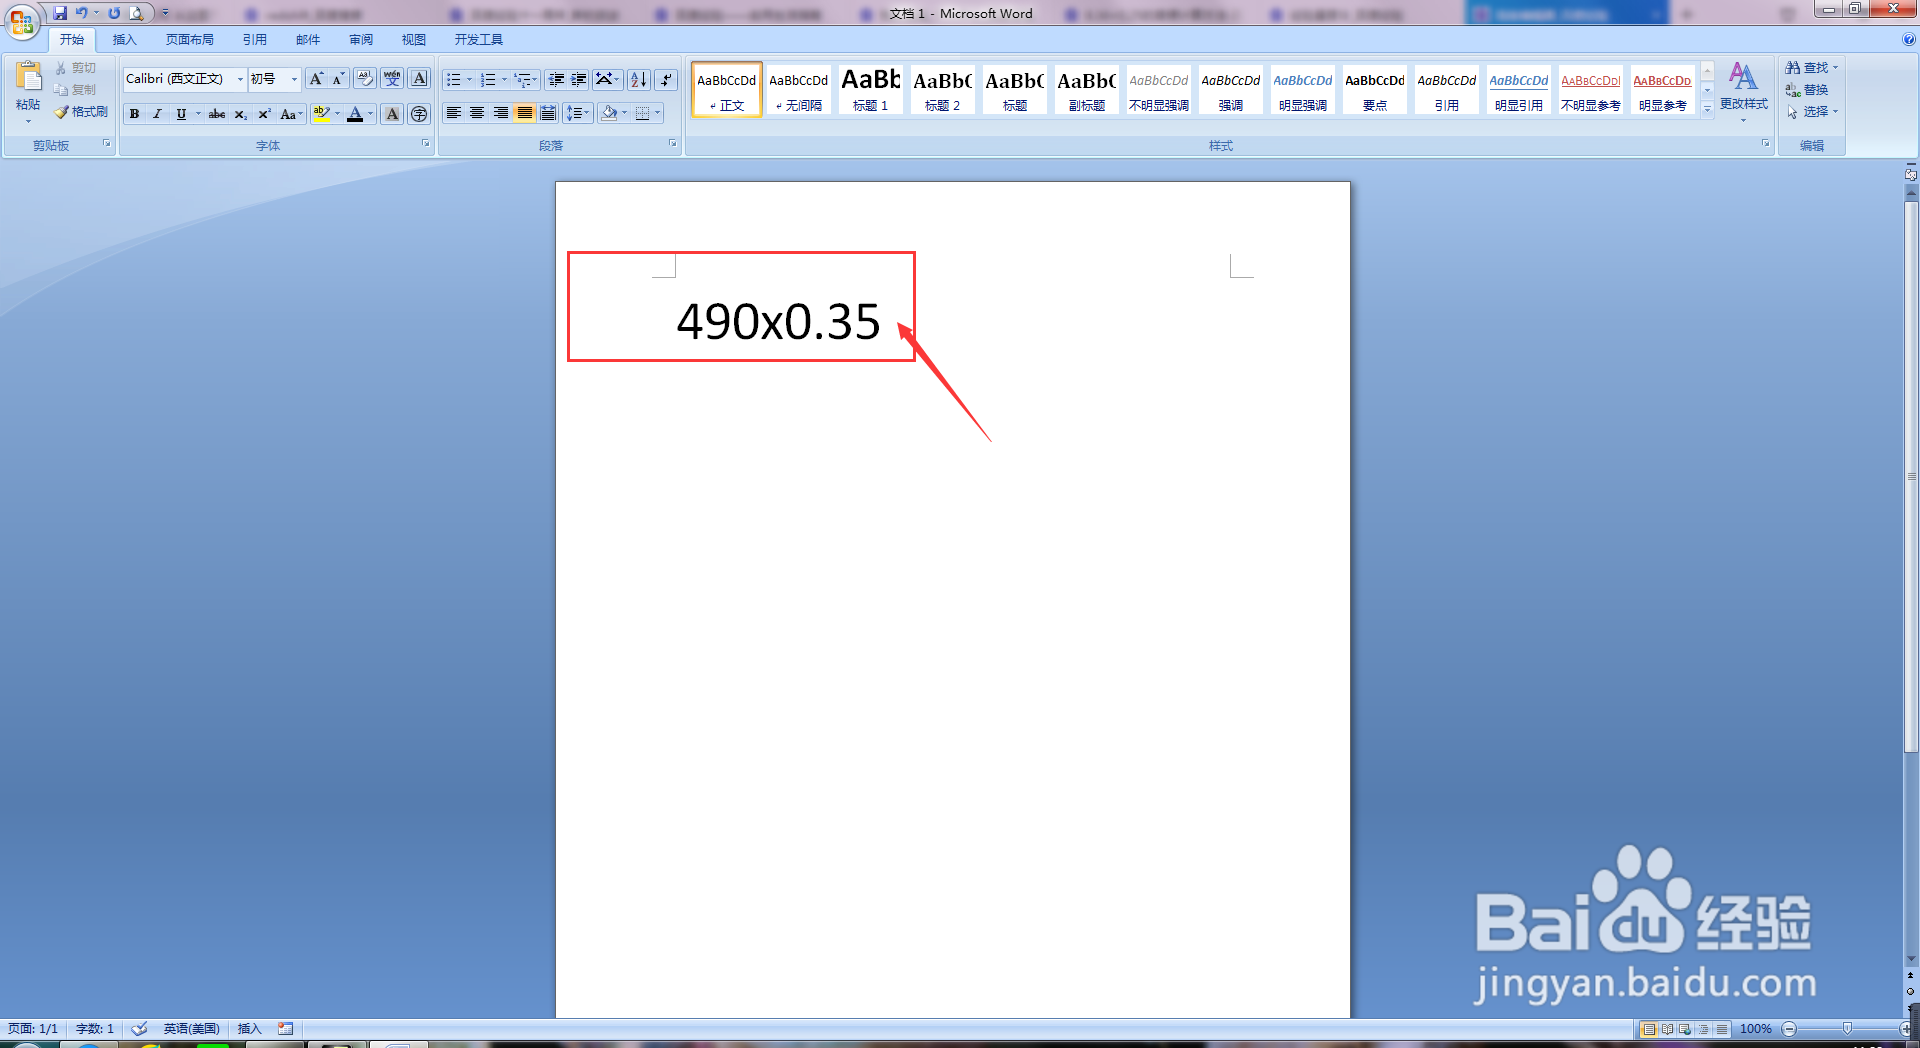Viewport: 1920px width, 1048px height.
Task: Open the Review (审阅) tab
Action: pos(361,40)
